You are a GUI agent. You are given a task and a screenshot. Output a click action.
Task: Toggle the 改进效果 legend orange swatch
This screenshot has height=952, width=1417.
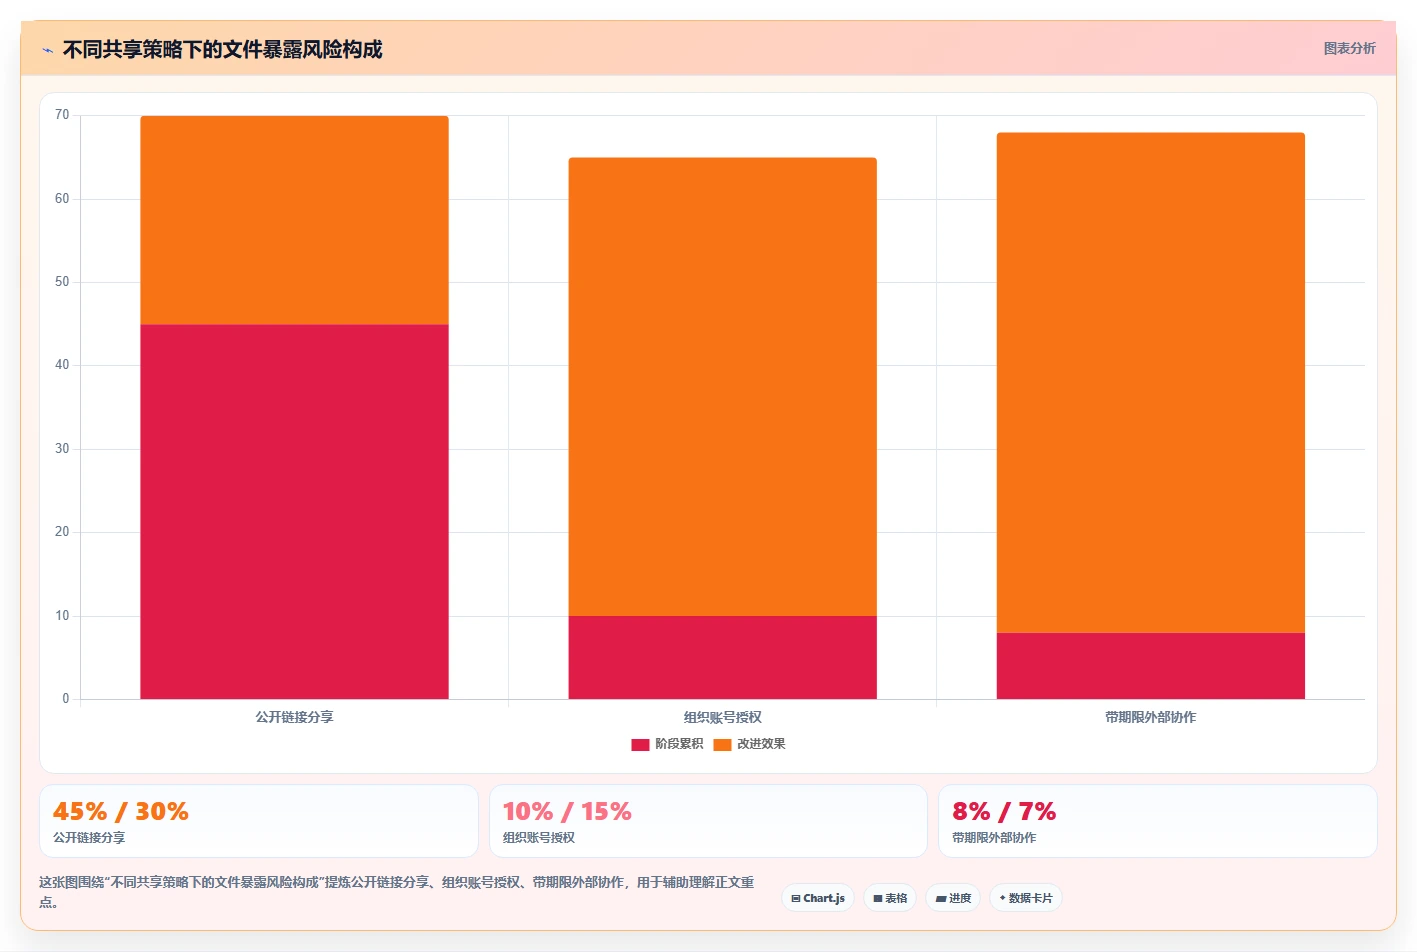722,744
